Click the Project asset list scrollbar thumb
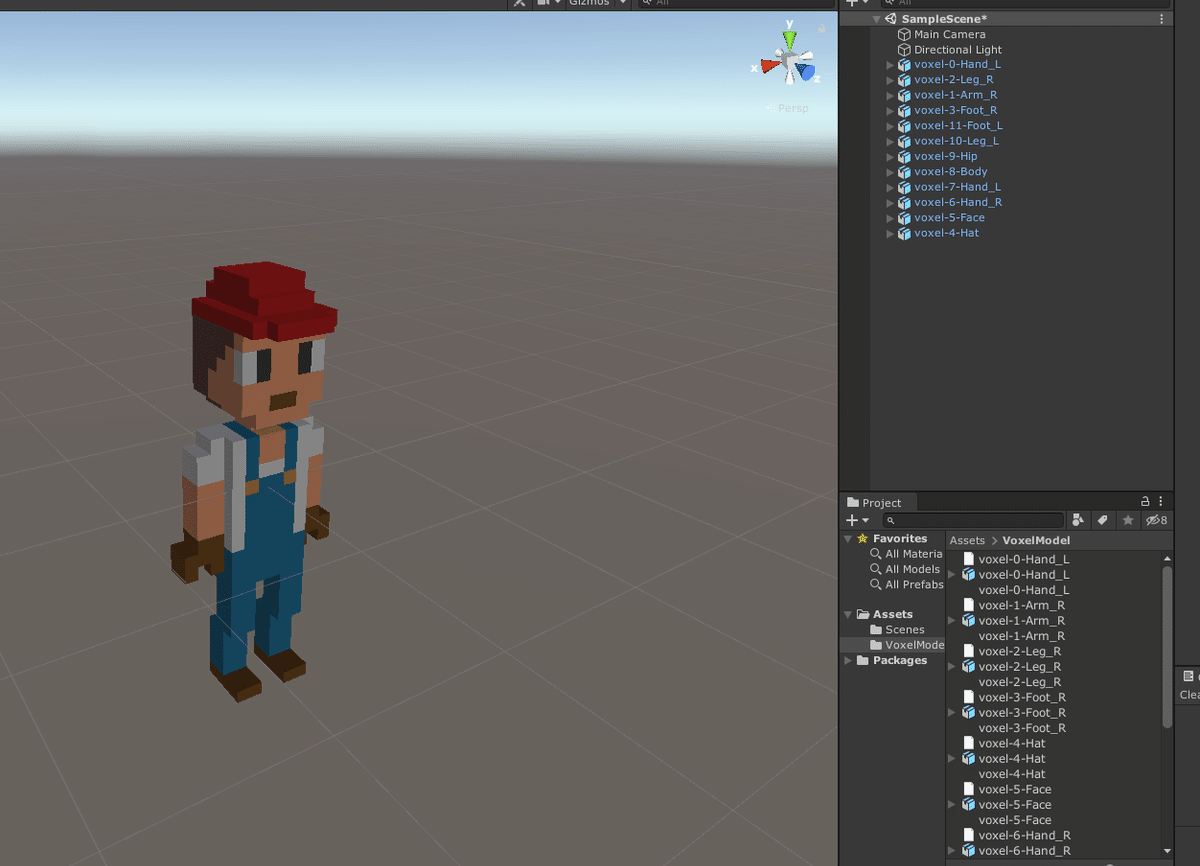Viewport: 1200px width, 866px height. [x=1167, y=646]
